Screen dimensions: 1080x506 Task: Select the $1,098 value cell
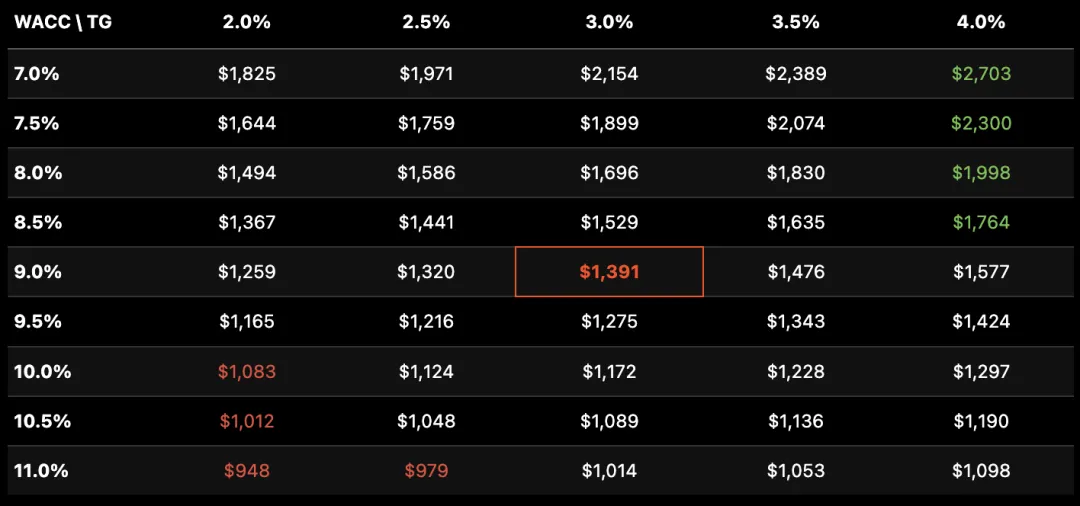click(x=981, y=471)
